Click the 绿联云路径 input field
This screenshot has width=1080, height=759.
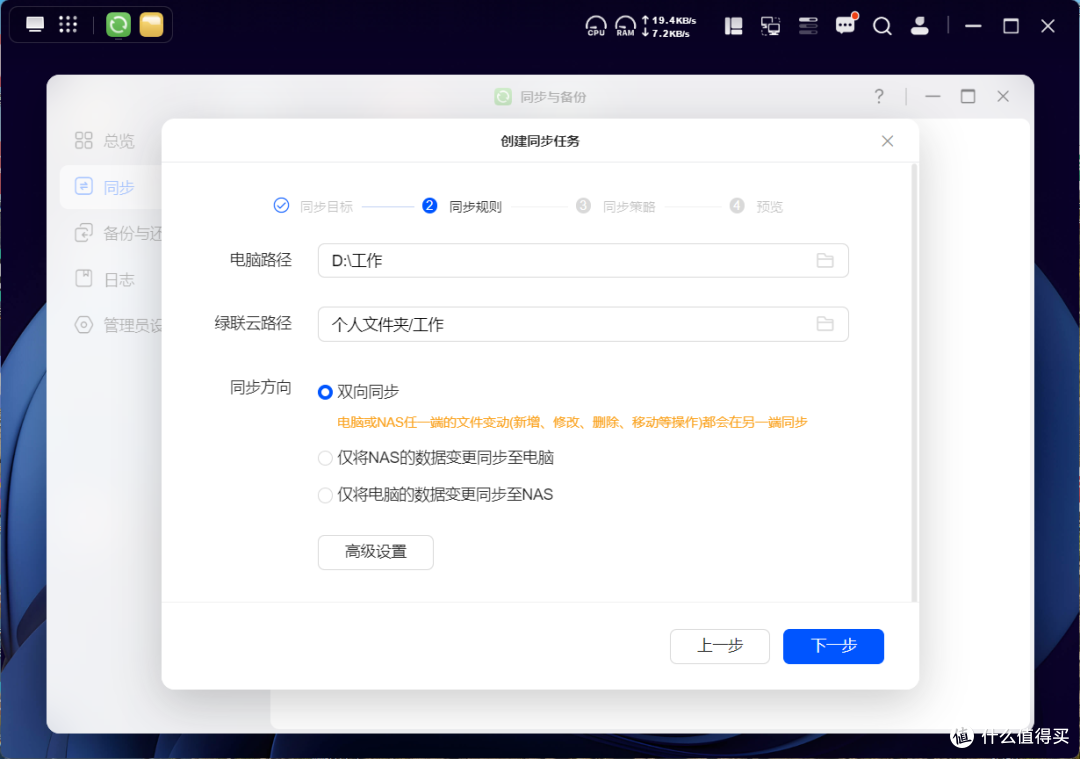pyautogui.click(x=583, y=324)
